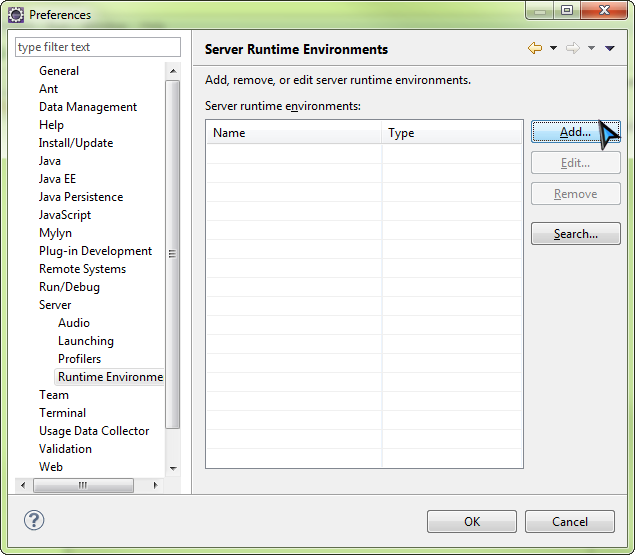This screenshot has width=635, height=555.
Task: Open the back history dropdown arrow
Action: point(553,48)
